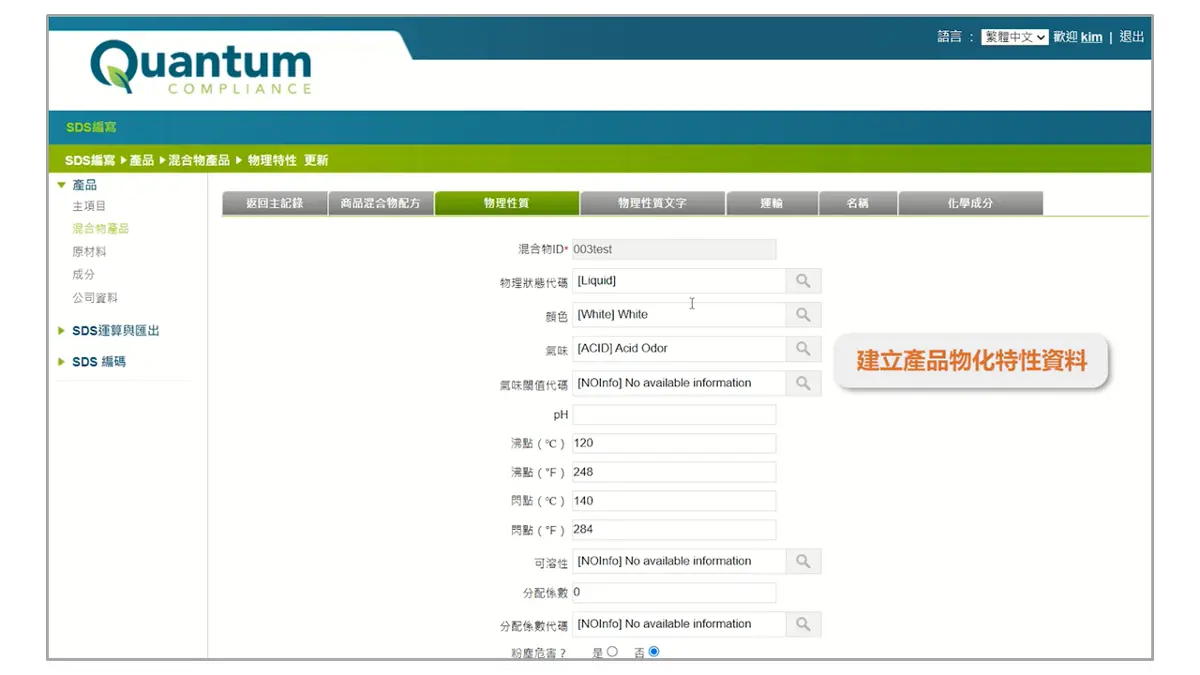Open lookup magnifier for 顏色 field
Screen dimensions: 1200x675
pyautogui.click(x=803, y=315)
